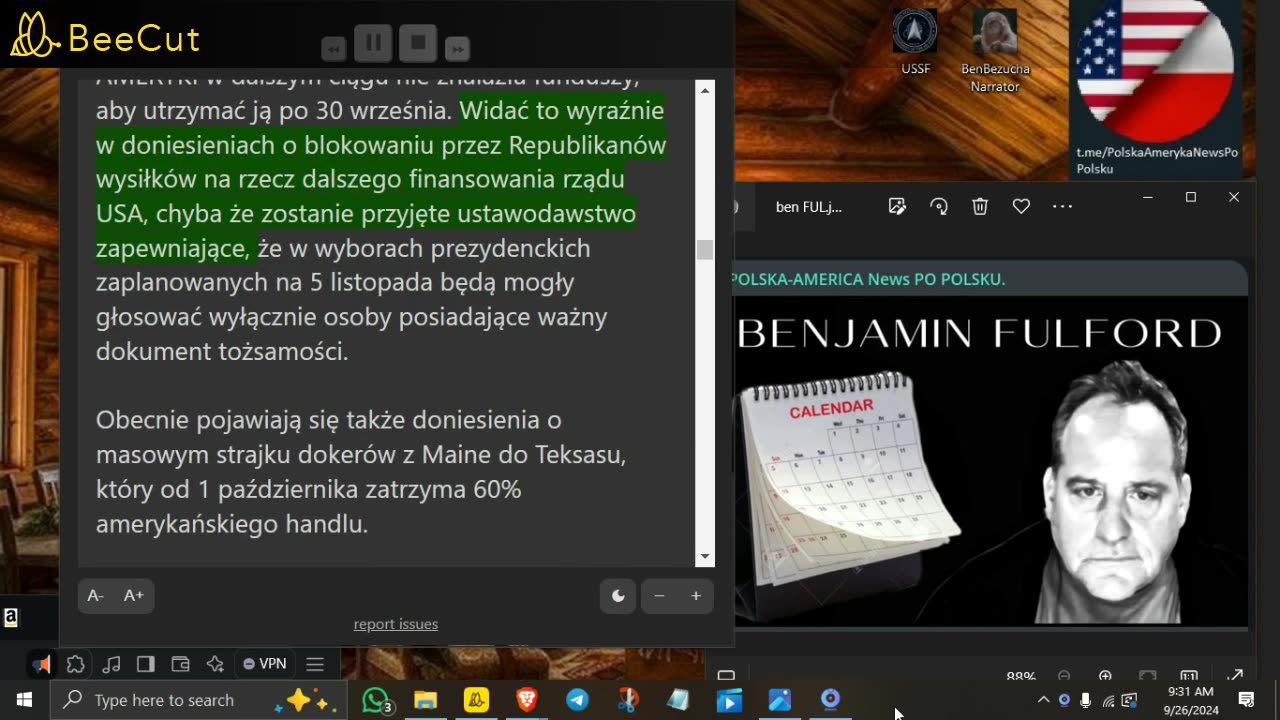Open Brave browser from the taskbar

[526, 700]
